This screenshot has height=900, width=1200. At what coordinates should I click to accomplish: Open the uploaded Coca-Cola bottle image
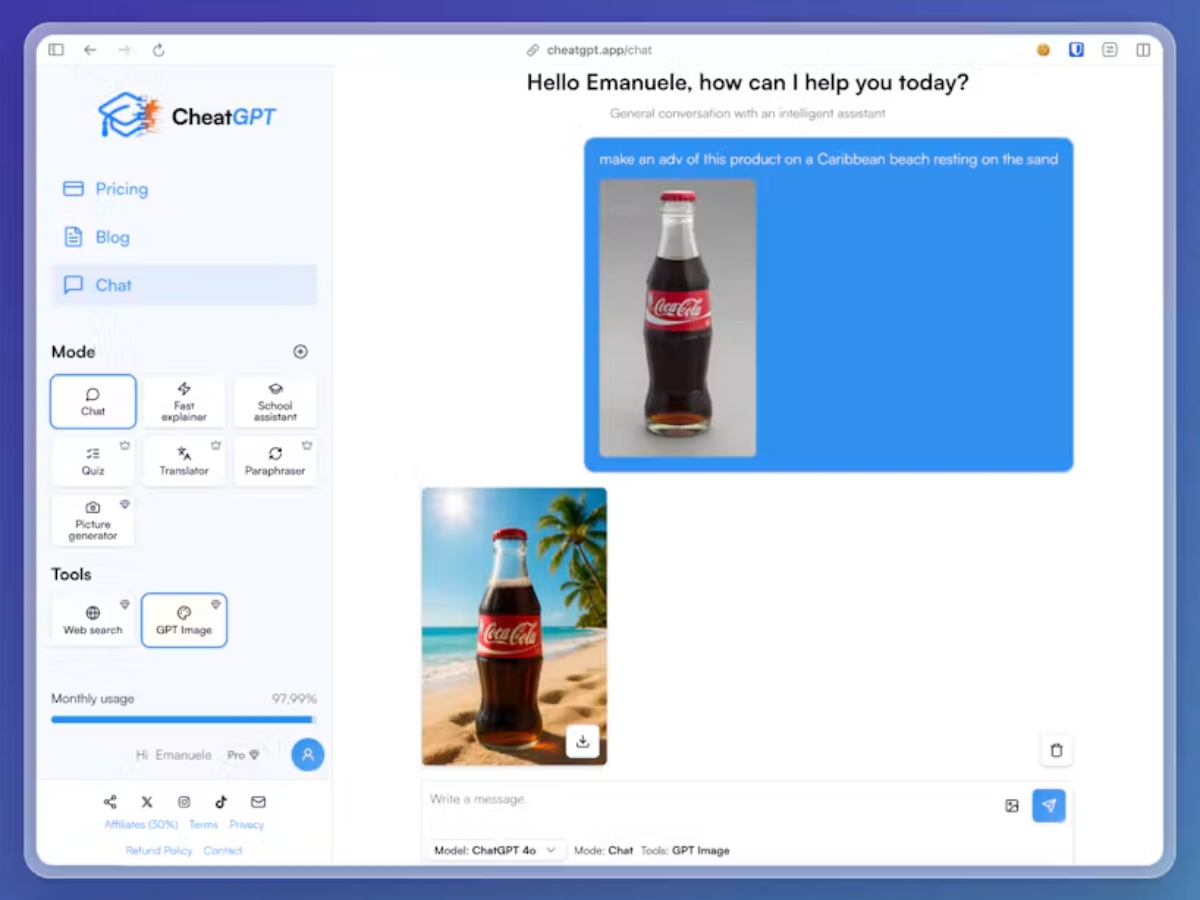(678, 317)
